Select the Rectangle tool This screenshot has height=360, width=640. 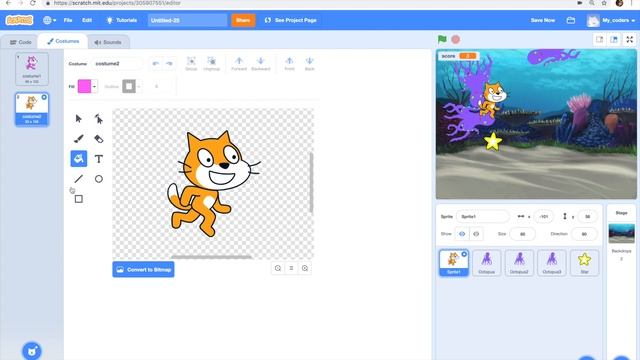pos(78,199)
